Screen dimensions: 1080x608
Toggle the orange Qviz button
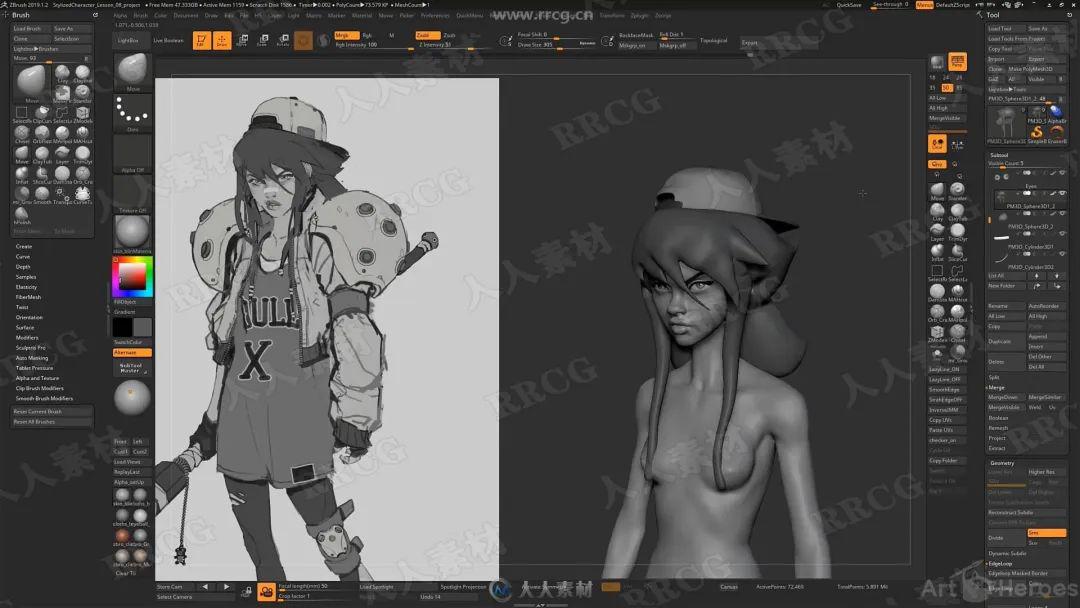point(937,164)
